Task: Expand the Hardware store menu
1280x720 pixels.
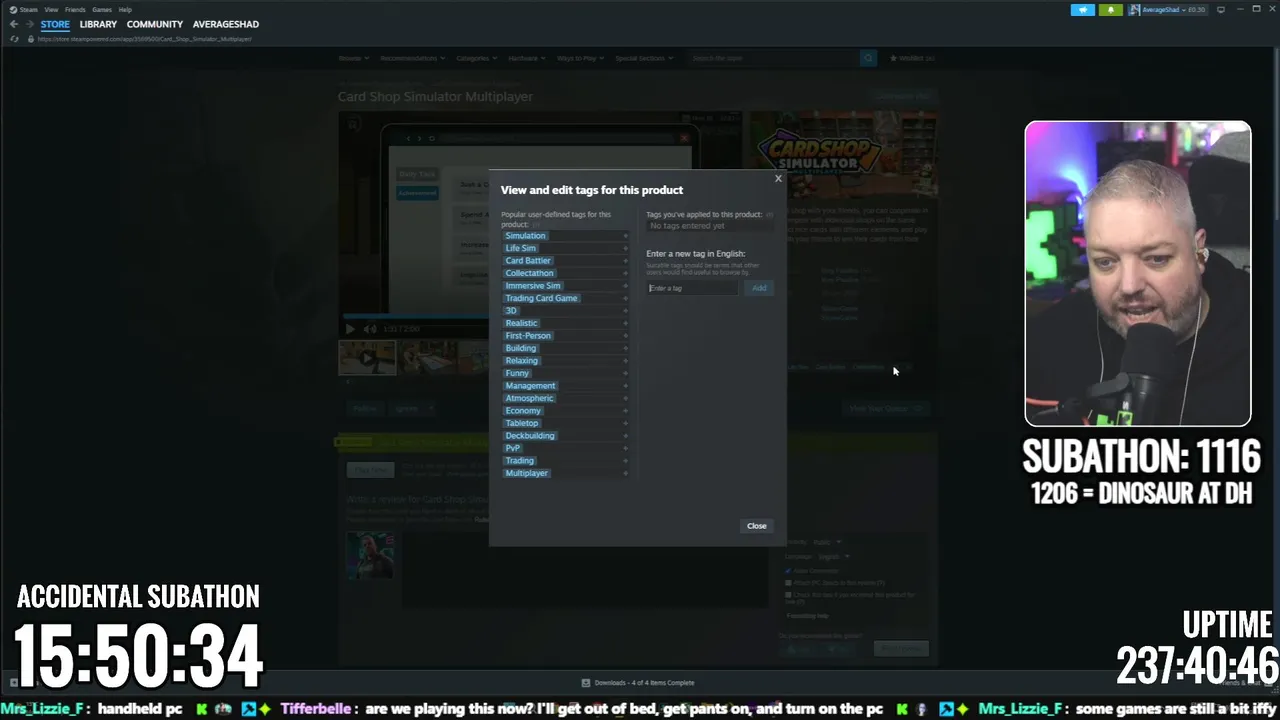Action: point(526,58)
